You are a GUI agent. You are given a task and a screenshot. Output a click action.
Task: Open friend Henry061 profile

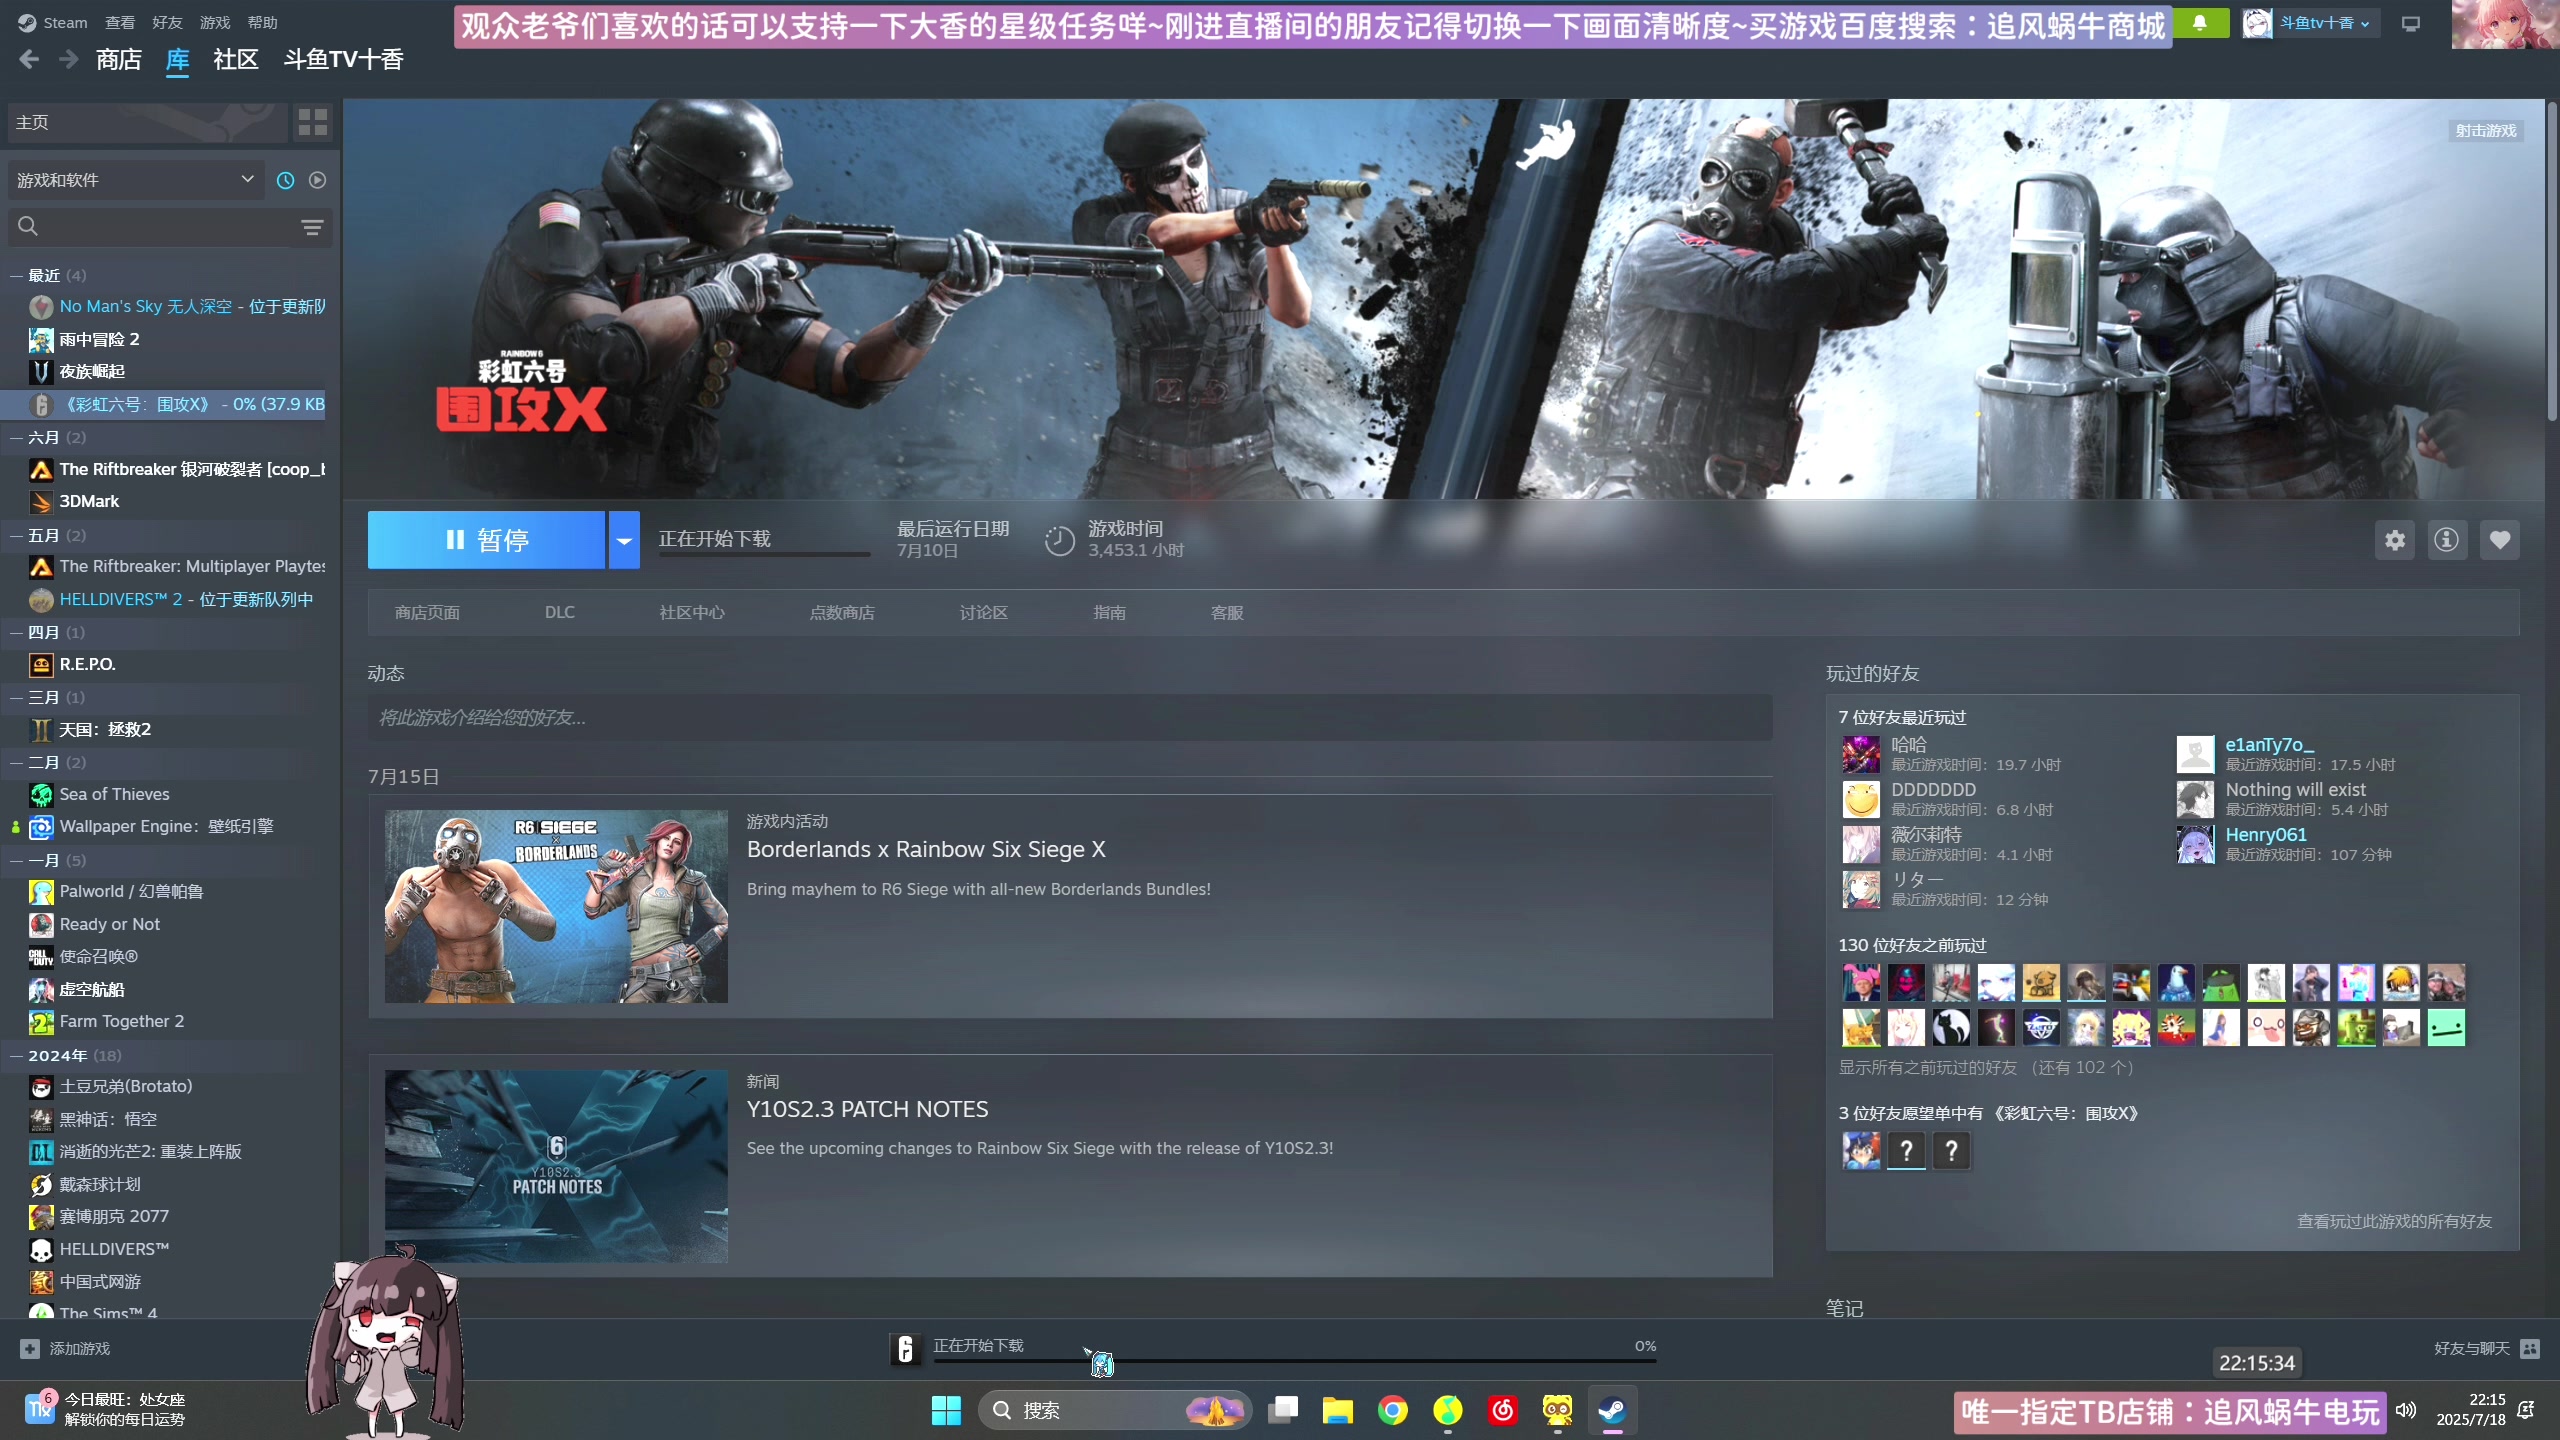(2266, 835)
